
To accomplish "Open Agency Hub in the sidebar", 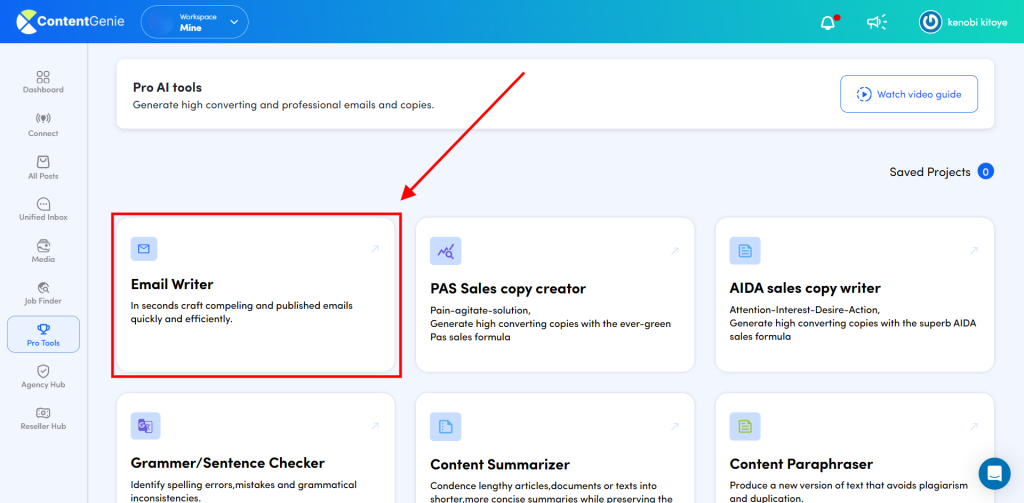I will [43, 377].
